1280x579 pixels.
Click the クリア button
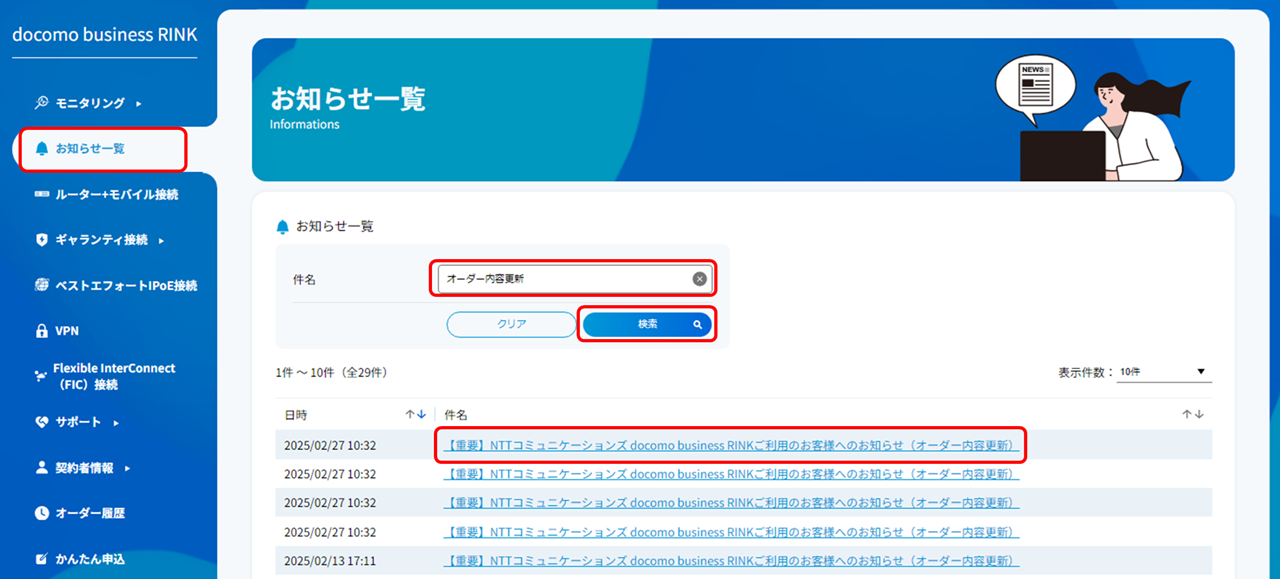click(511, 324)
